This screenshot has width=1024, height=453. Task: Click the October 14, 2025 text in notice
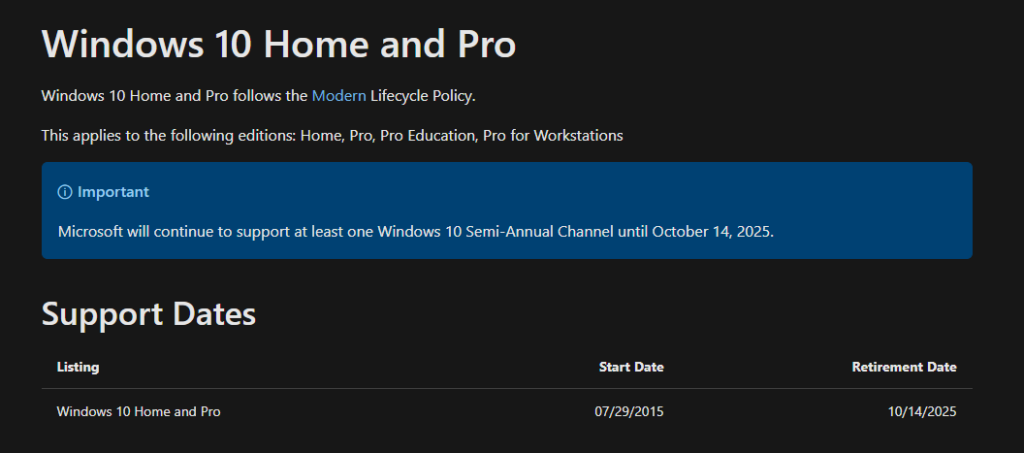point(712,232)
